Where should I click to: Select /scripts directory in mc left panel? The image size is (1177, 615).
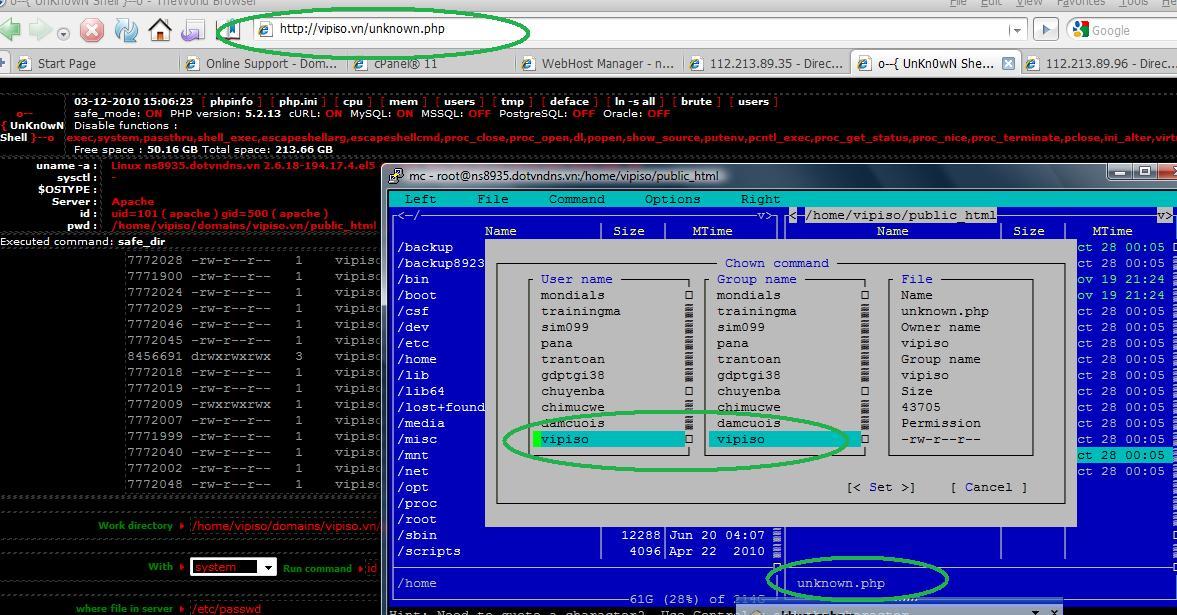point(429,551)
